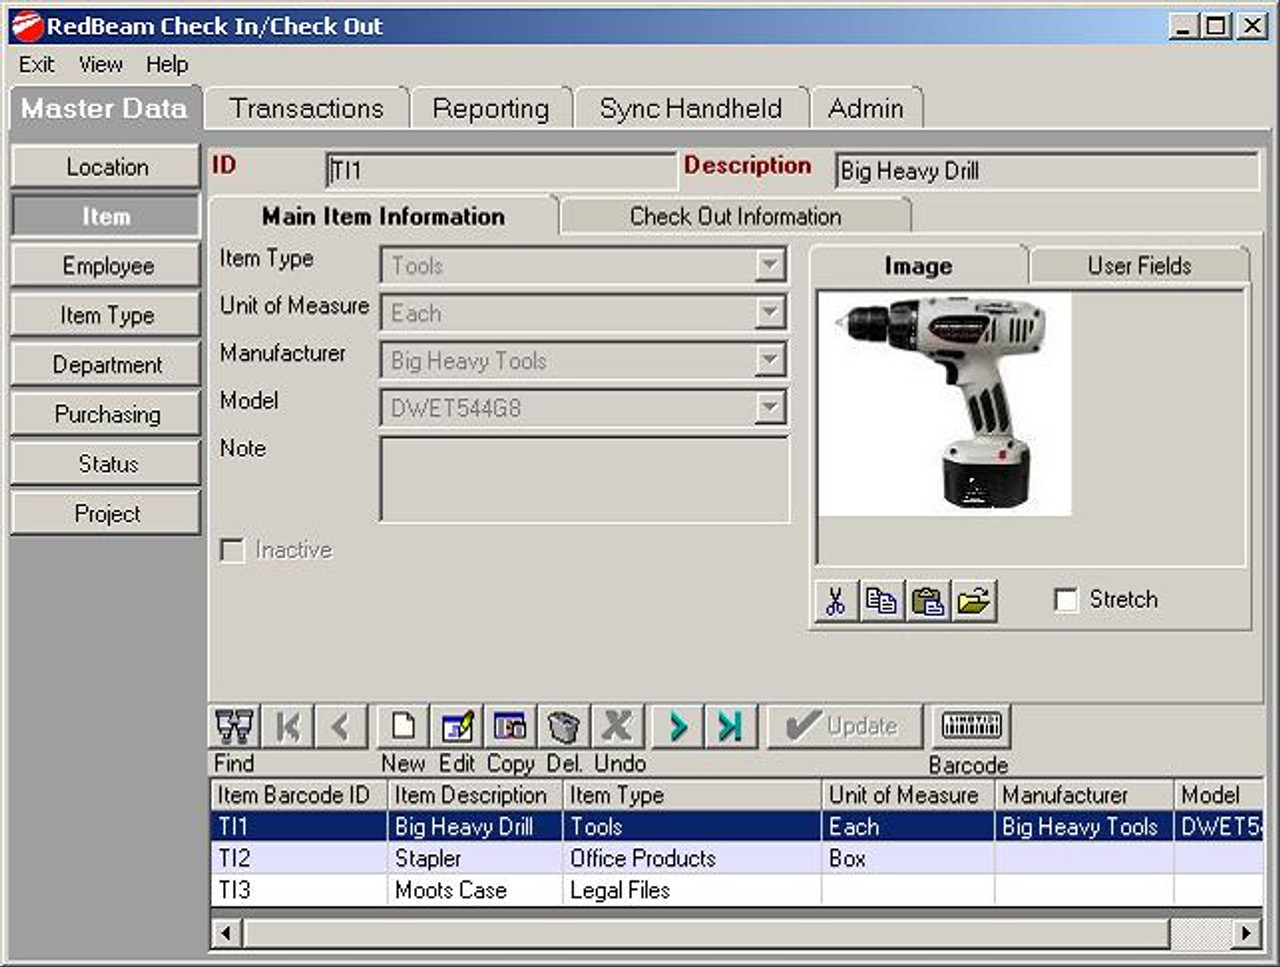Click the Stapler description cell
The image size is (1280, 967).
point(475,859)
